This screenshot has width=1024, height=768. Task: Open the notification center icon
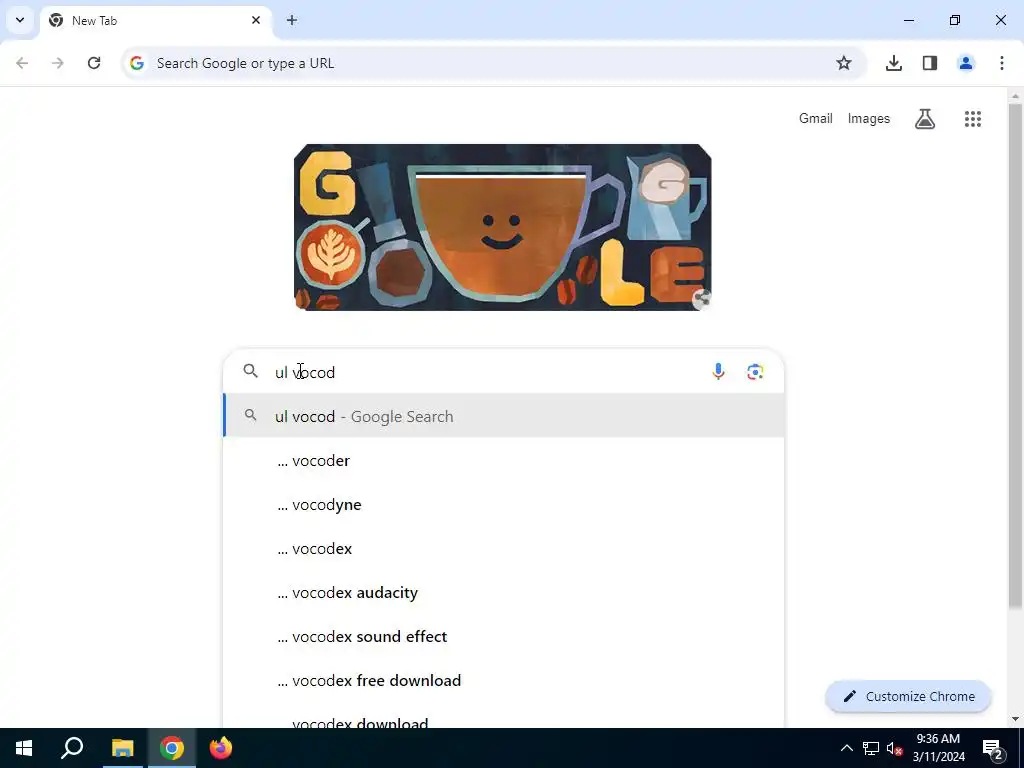tap(992, 748)
